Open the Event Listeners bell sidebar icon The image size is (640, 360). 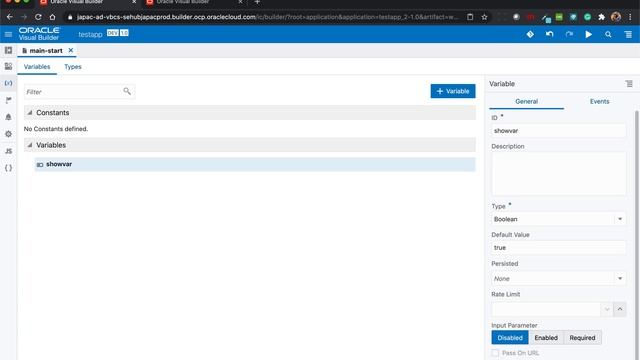pos(8,117)
